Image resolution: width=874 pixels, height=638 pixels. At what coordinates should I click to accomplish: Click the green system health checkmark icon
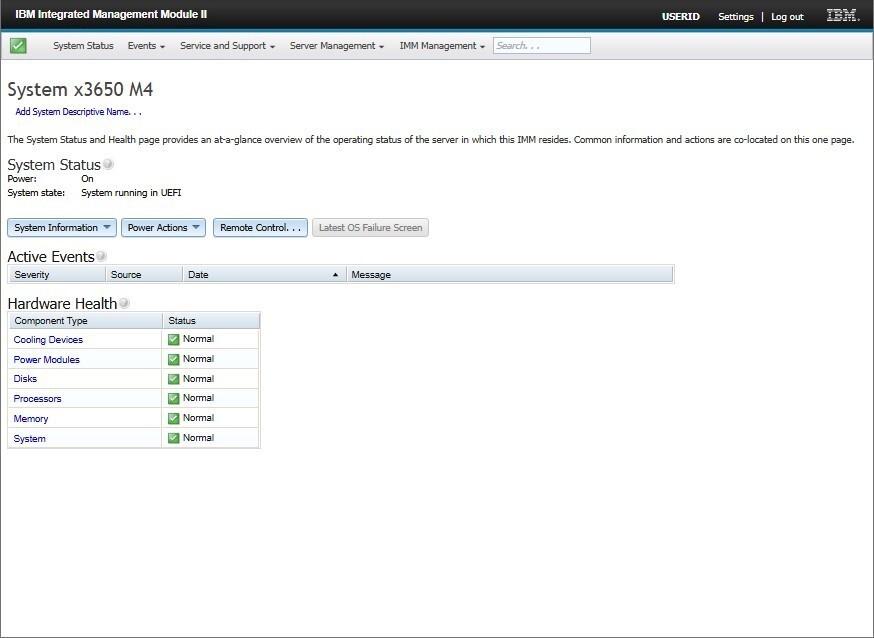[x=18, y=46]
